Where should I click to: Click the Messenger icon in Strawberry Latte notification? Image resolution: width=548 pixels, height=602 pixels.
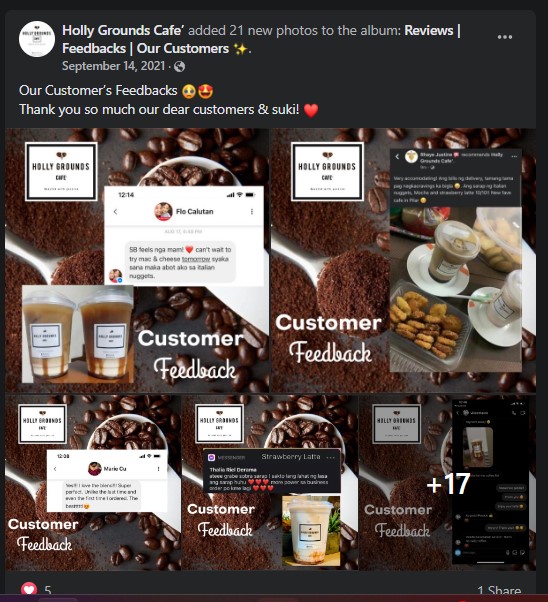click(x=211, y=457)
